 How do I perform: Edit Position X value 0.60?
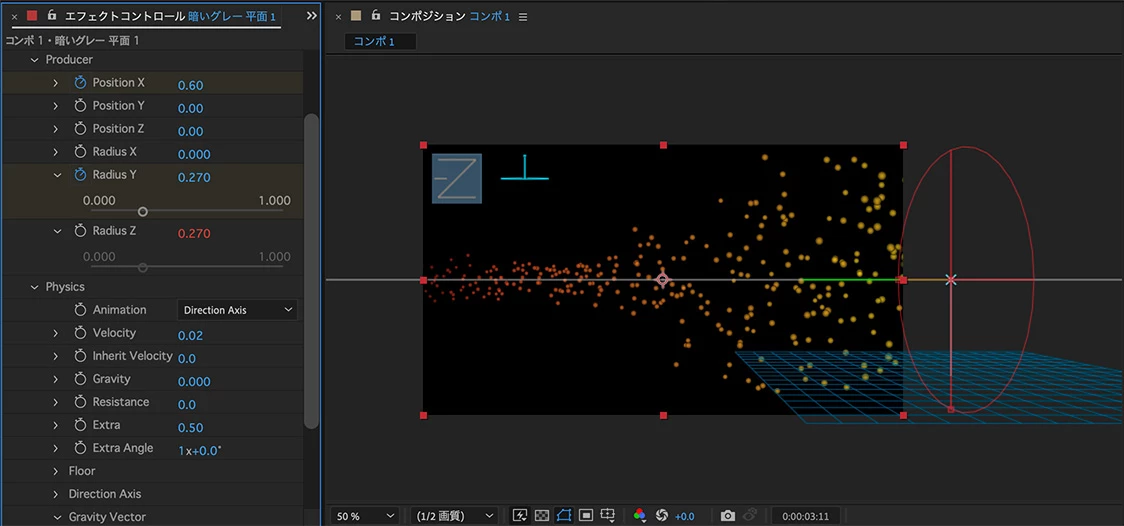(x=191, y=85)
